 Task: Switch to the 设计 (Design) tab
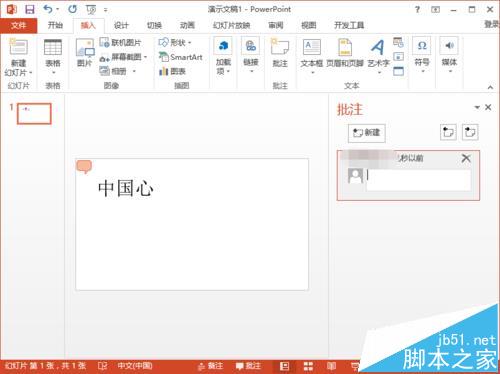coord(121,25)
